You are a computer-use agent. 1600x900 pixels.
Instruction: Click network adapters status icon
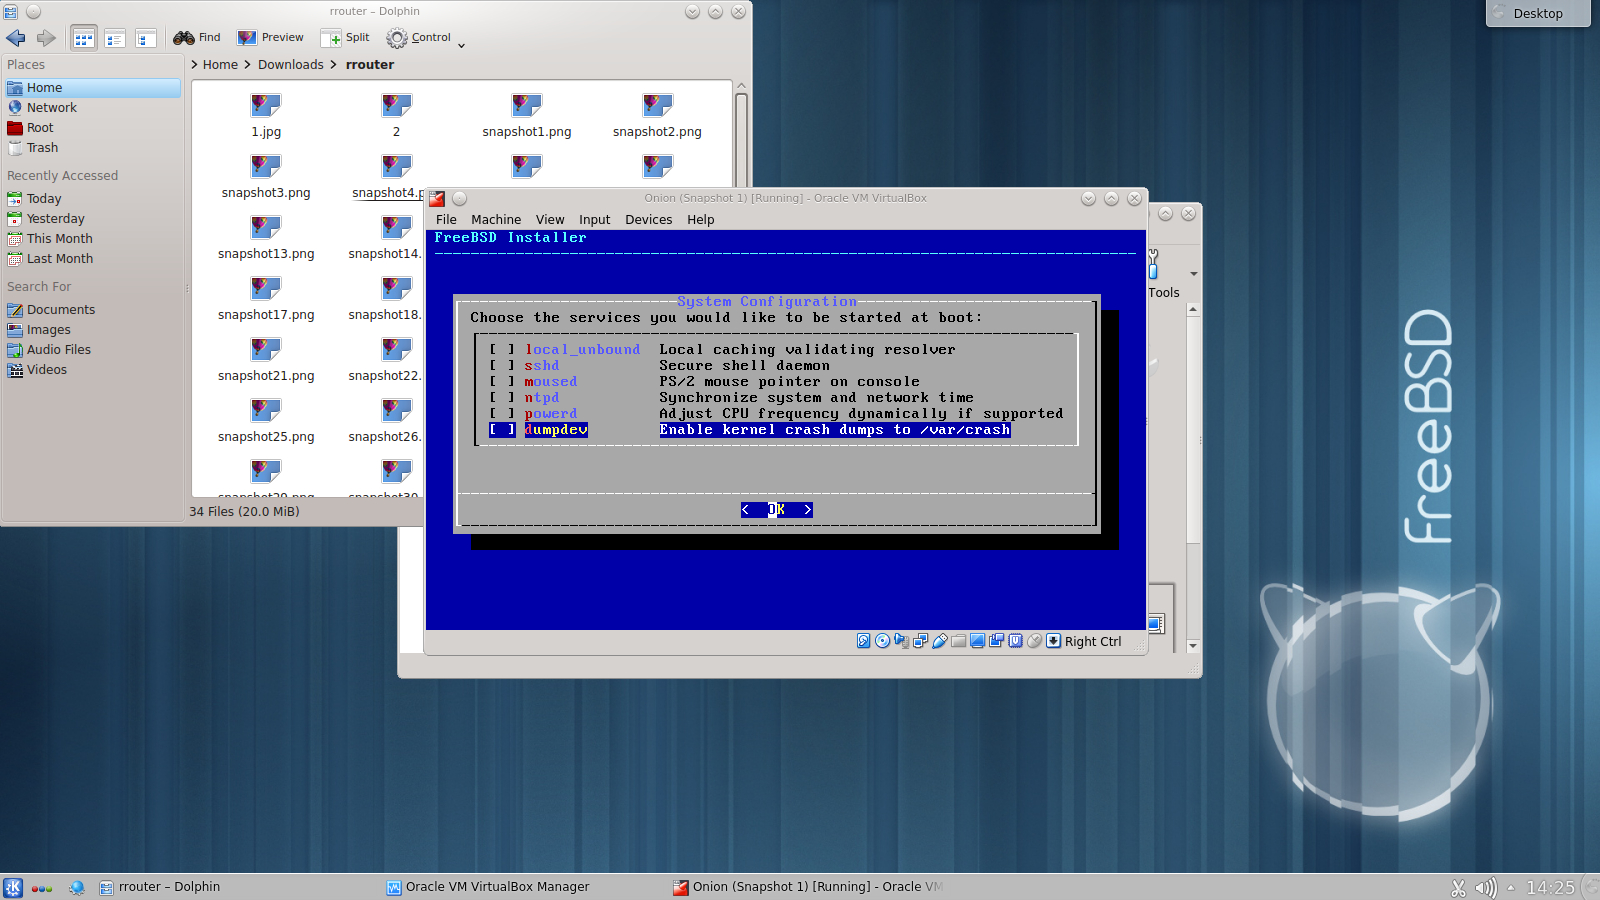click(920, 641)
